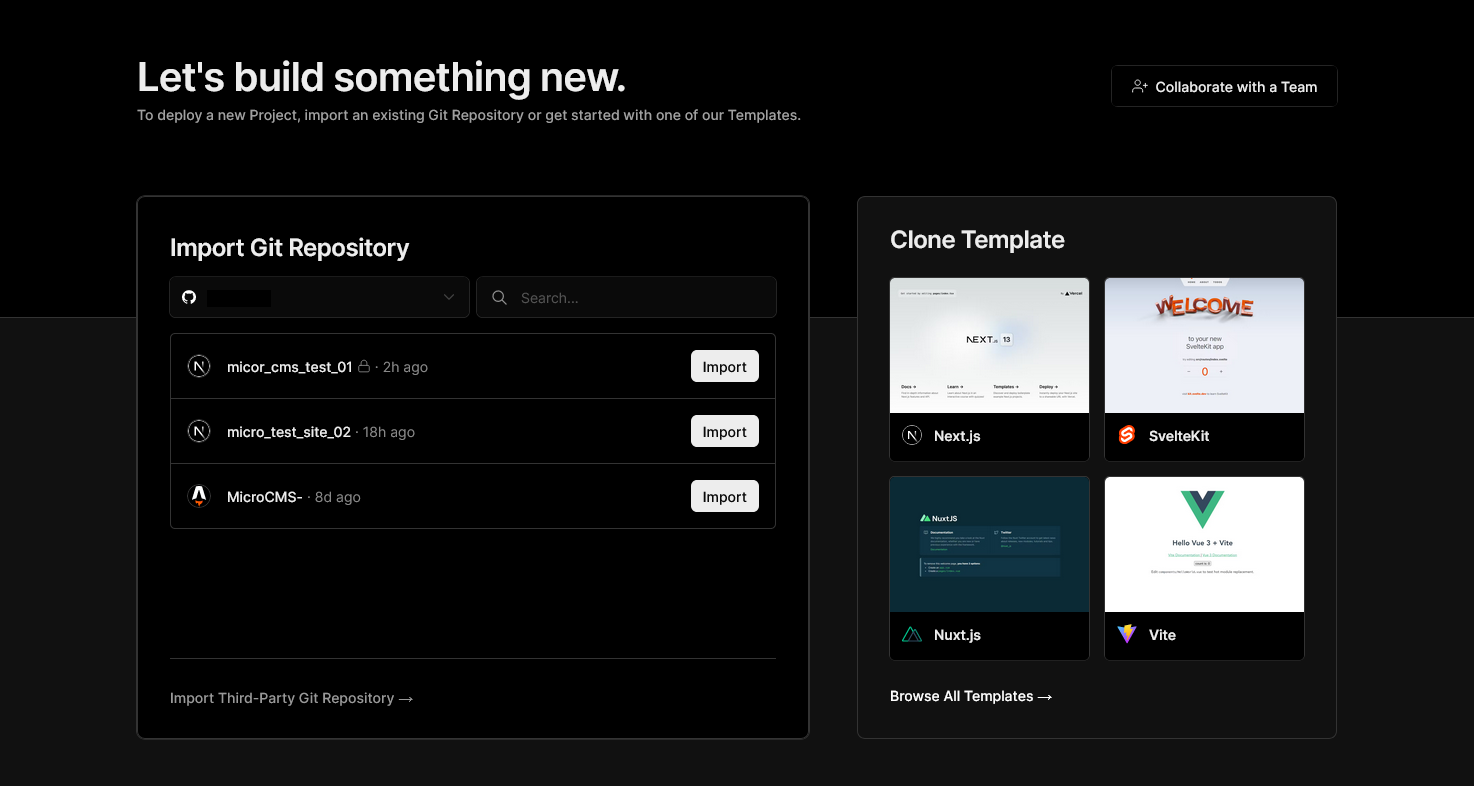
Task: Open Browse All Templates link
Action: pyautogui.click(x=971, y=696)
